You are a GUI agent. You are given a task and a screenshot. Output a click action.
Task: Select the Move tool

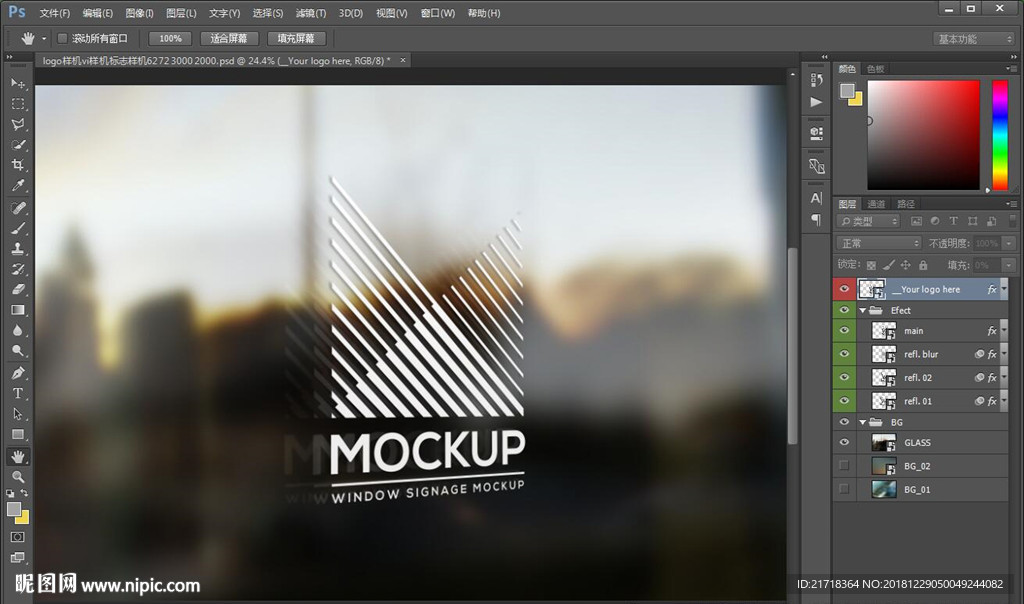point(18,84)
